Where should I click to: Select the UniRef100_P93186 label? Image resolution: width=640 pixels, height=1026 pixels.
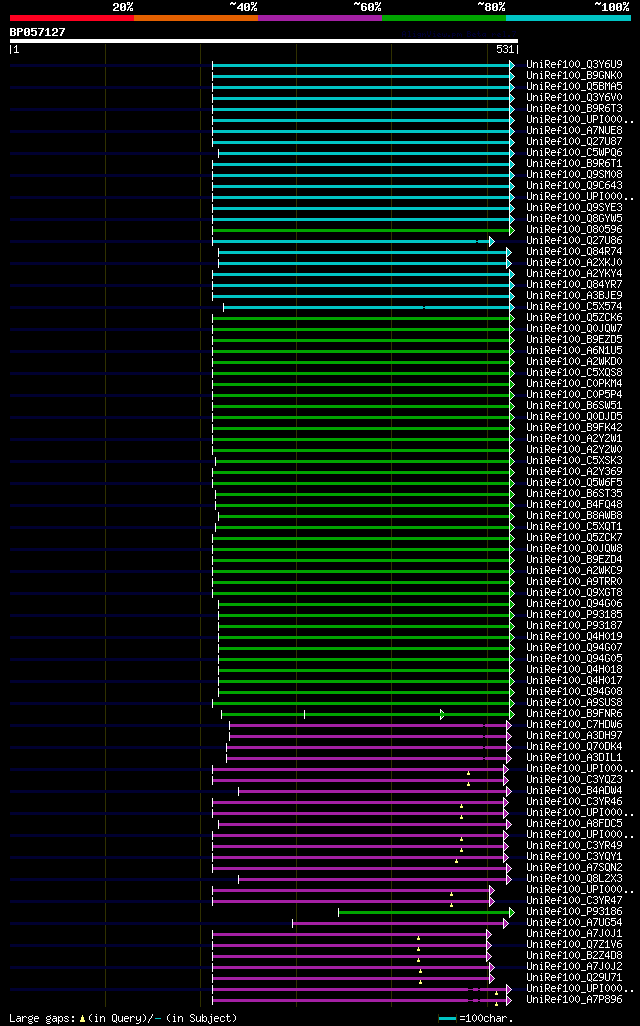575,911
